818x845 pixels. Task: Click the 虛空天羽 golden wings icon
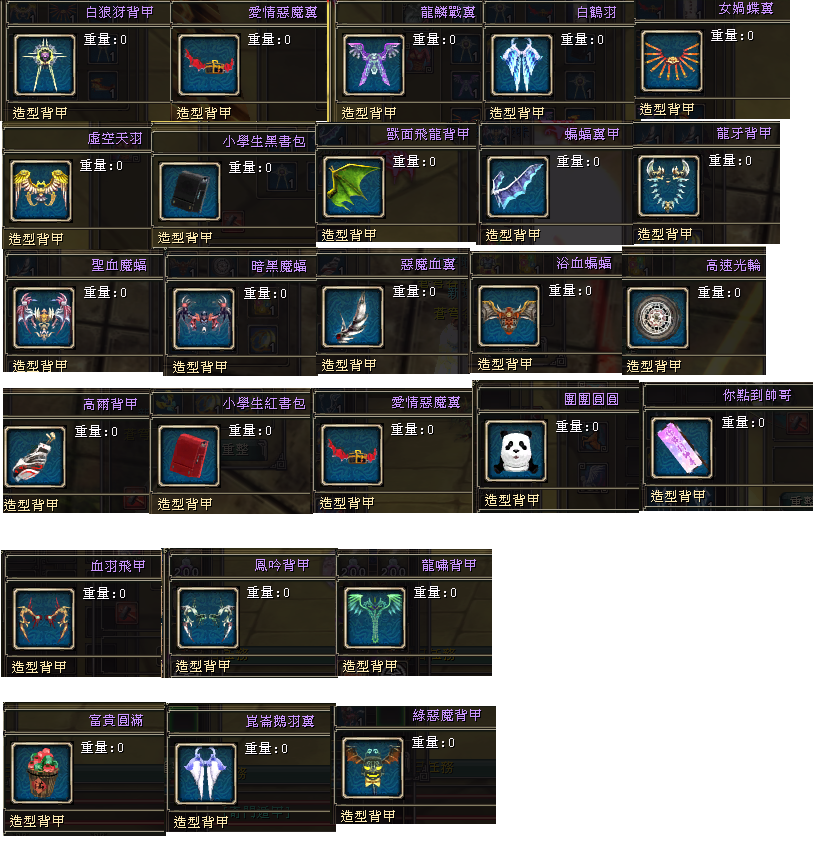coord(40,190)
